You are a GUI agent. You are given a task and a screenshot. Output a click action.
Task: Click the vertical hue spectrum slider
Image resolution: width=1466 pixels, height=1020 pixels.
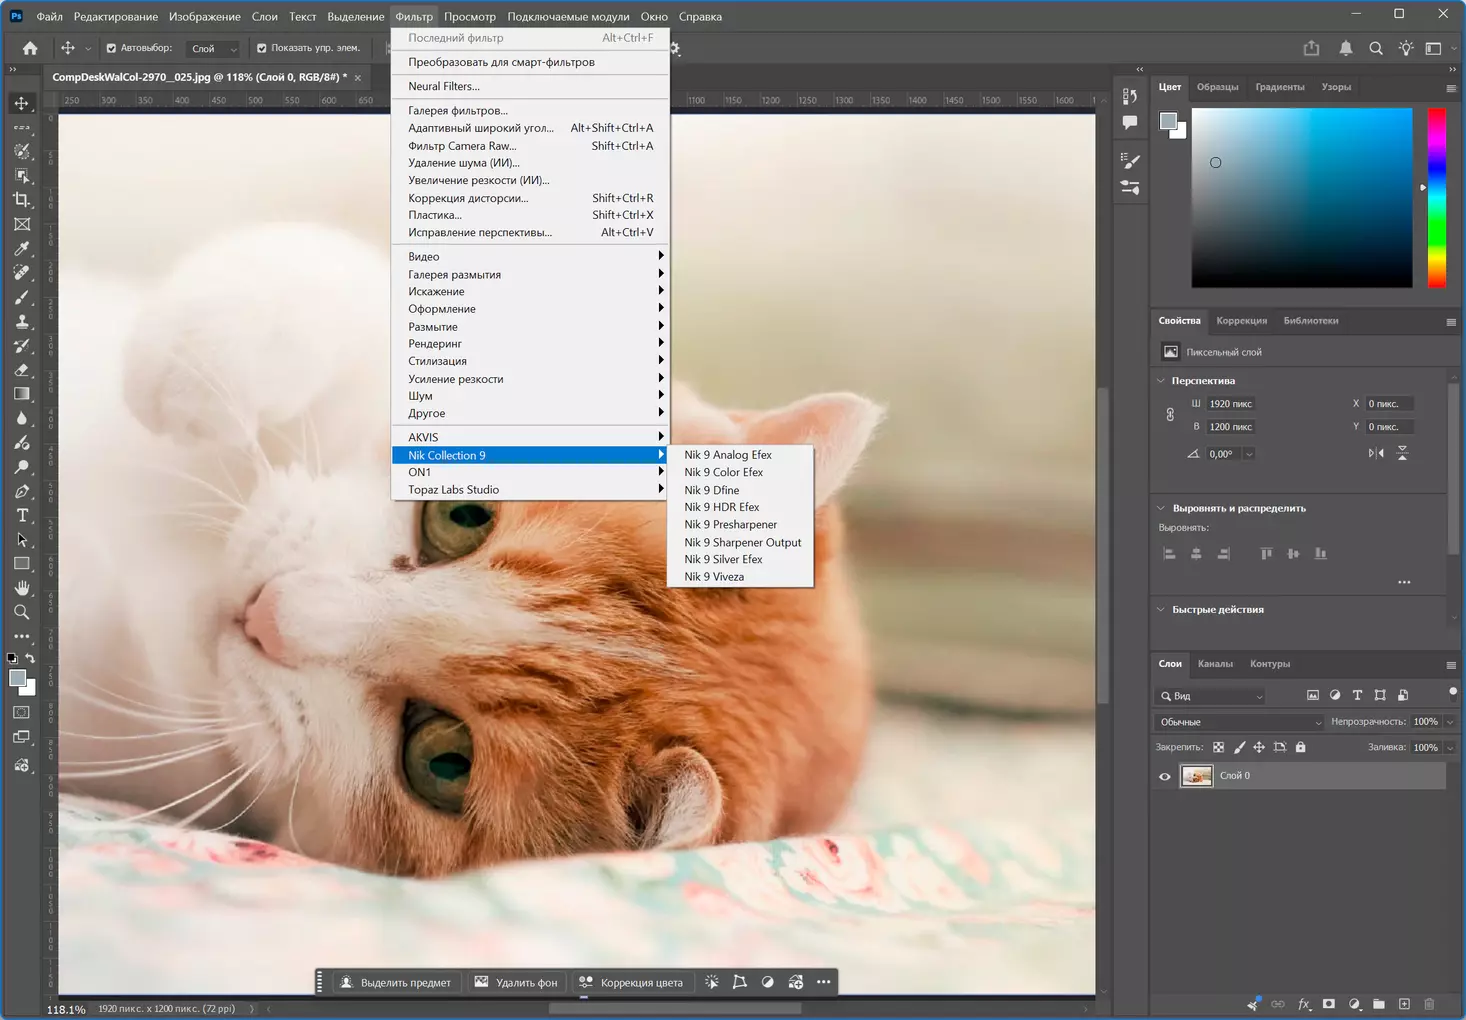pyautogui.click(x=1436, y=198)
